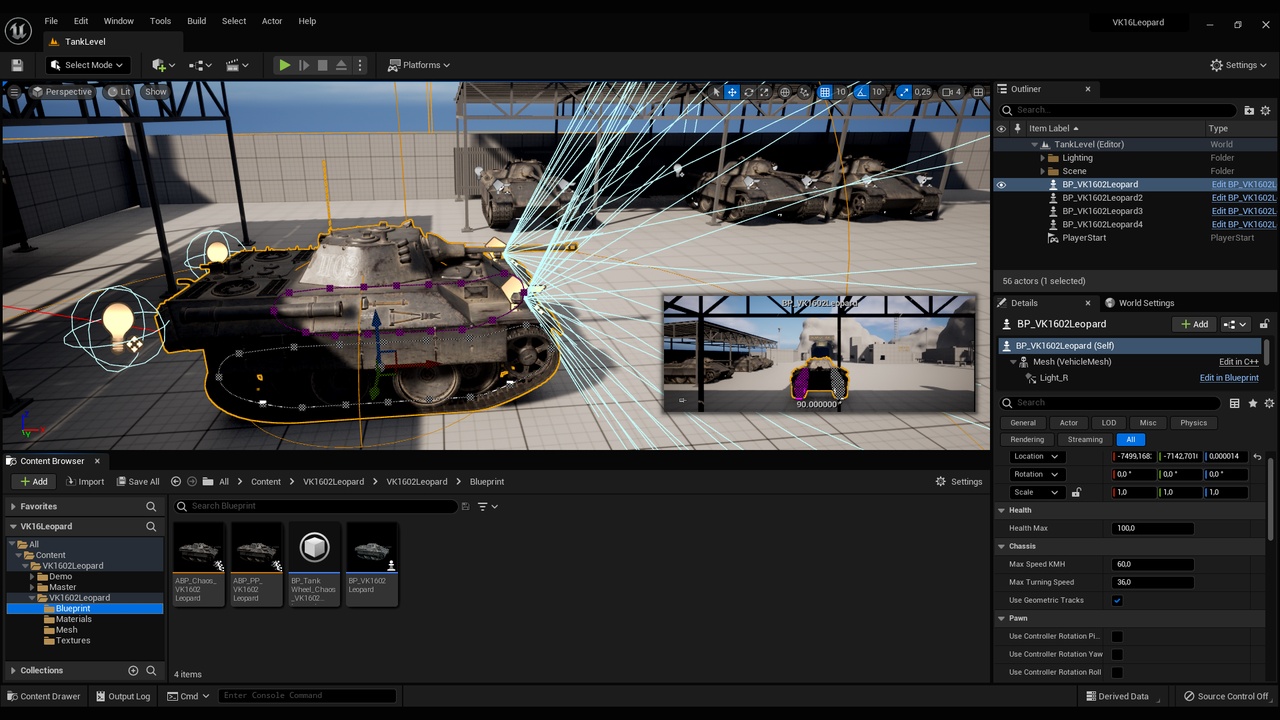The width and height of the screenshot is (1280, 720).
Task: Select BP_VK1602Leopard3 in Outliner
Action: click(1102, 211)
